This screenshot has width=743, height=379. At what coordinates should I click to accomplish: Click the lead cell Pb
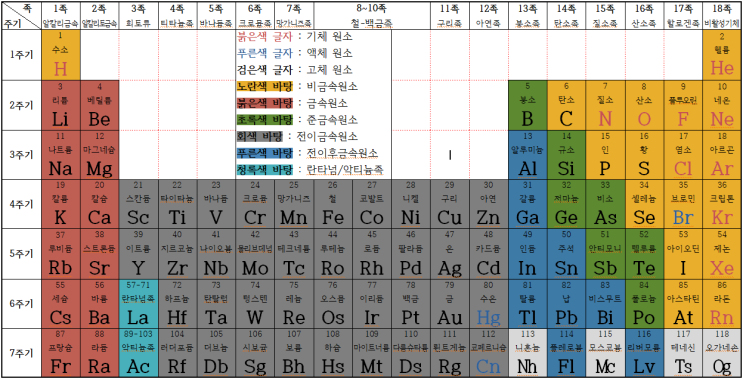(x=567, y=304)
